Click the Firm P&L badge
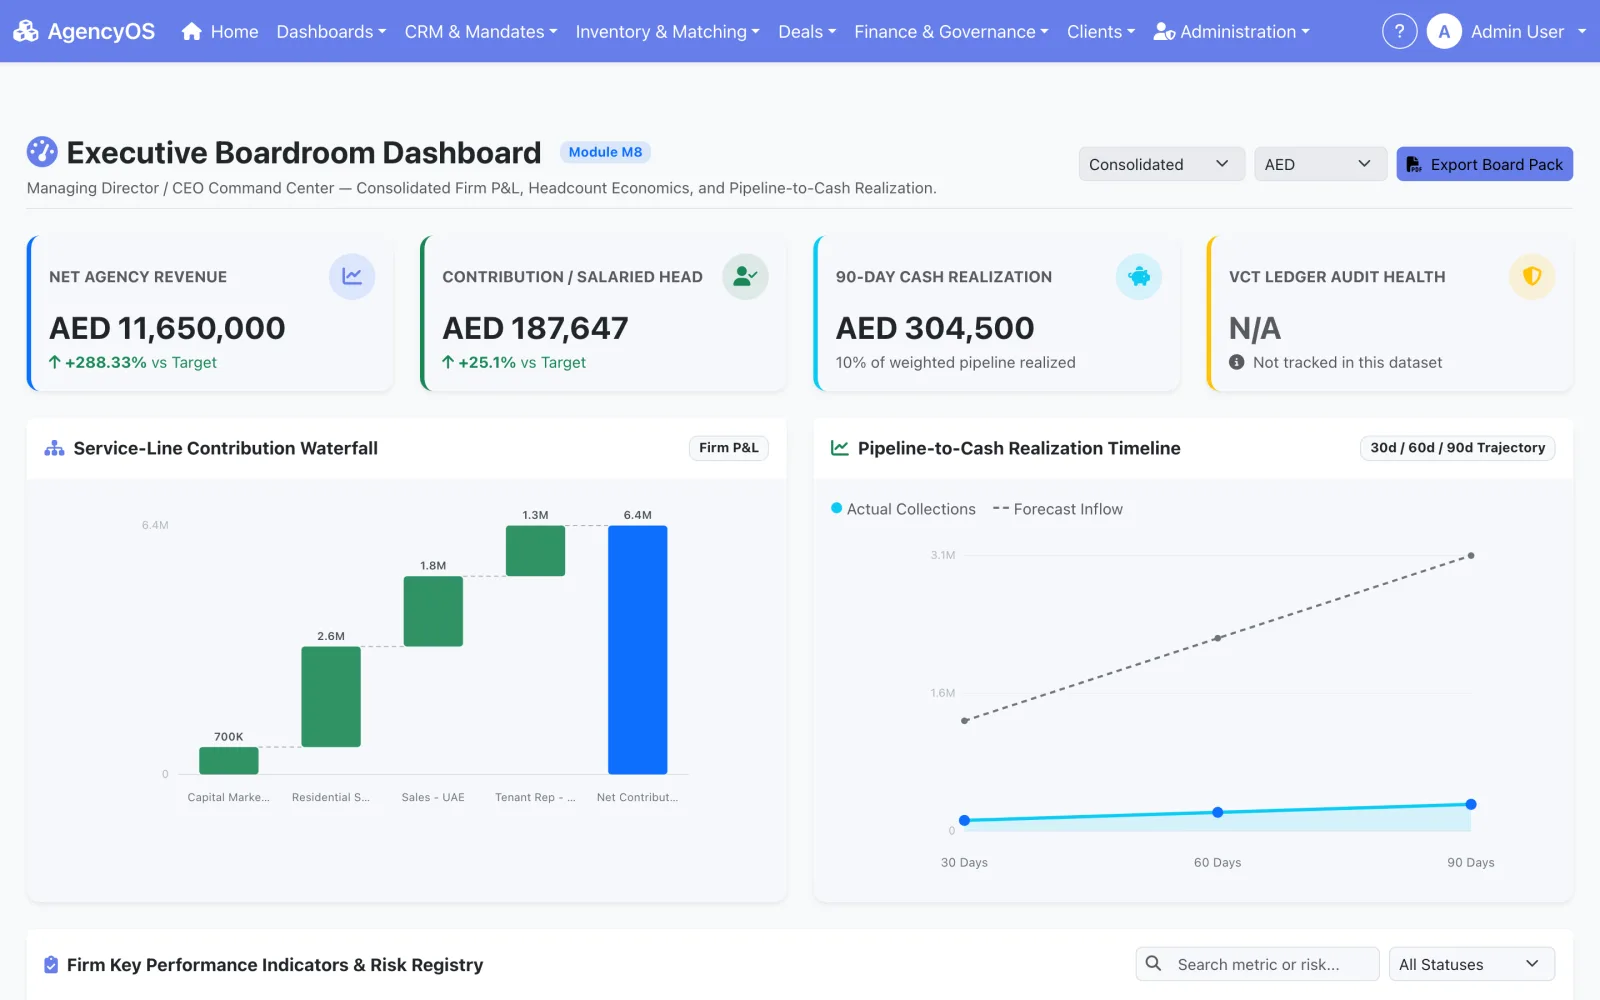 (x=728, y=448)
